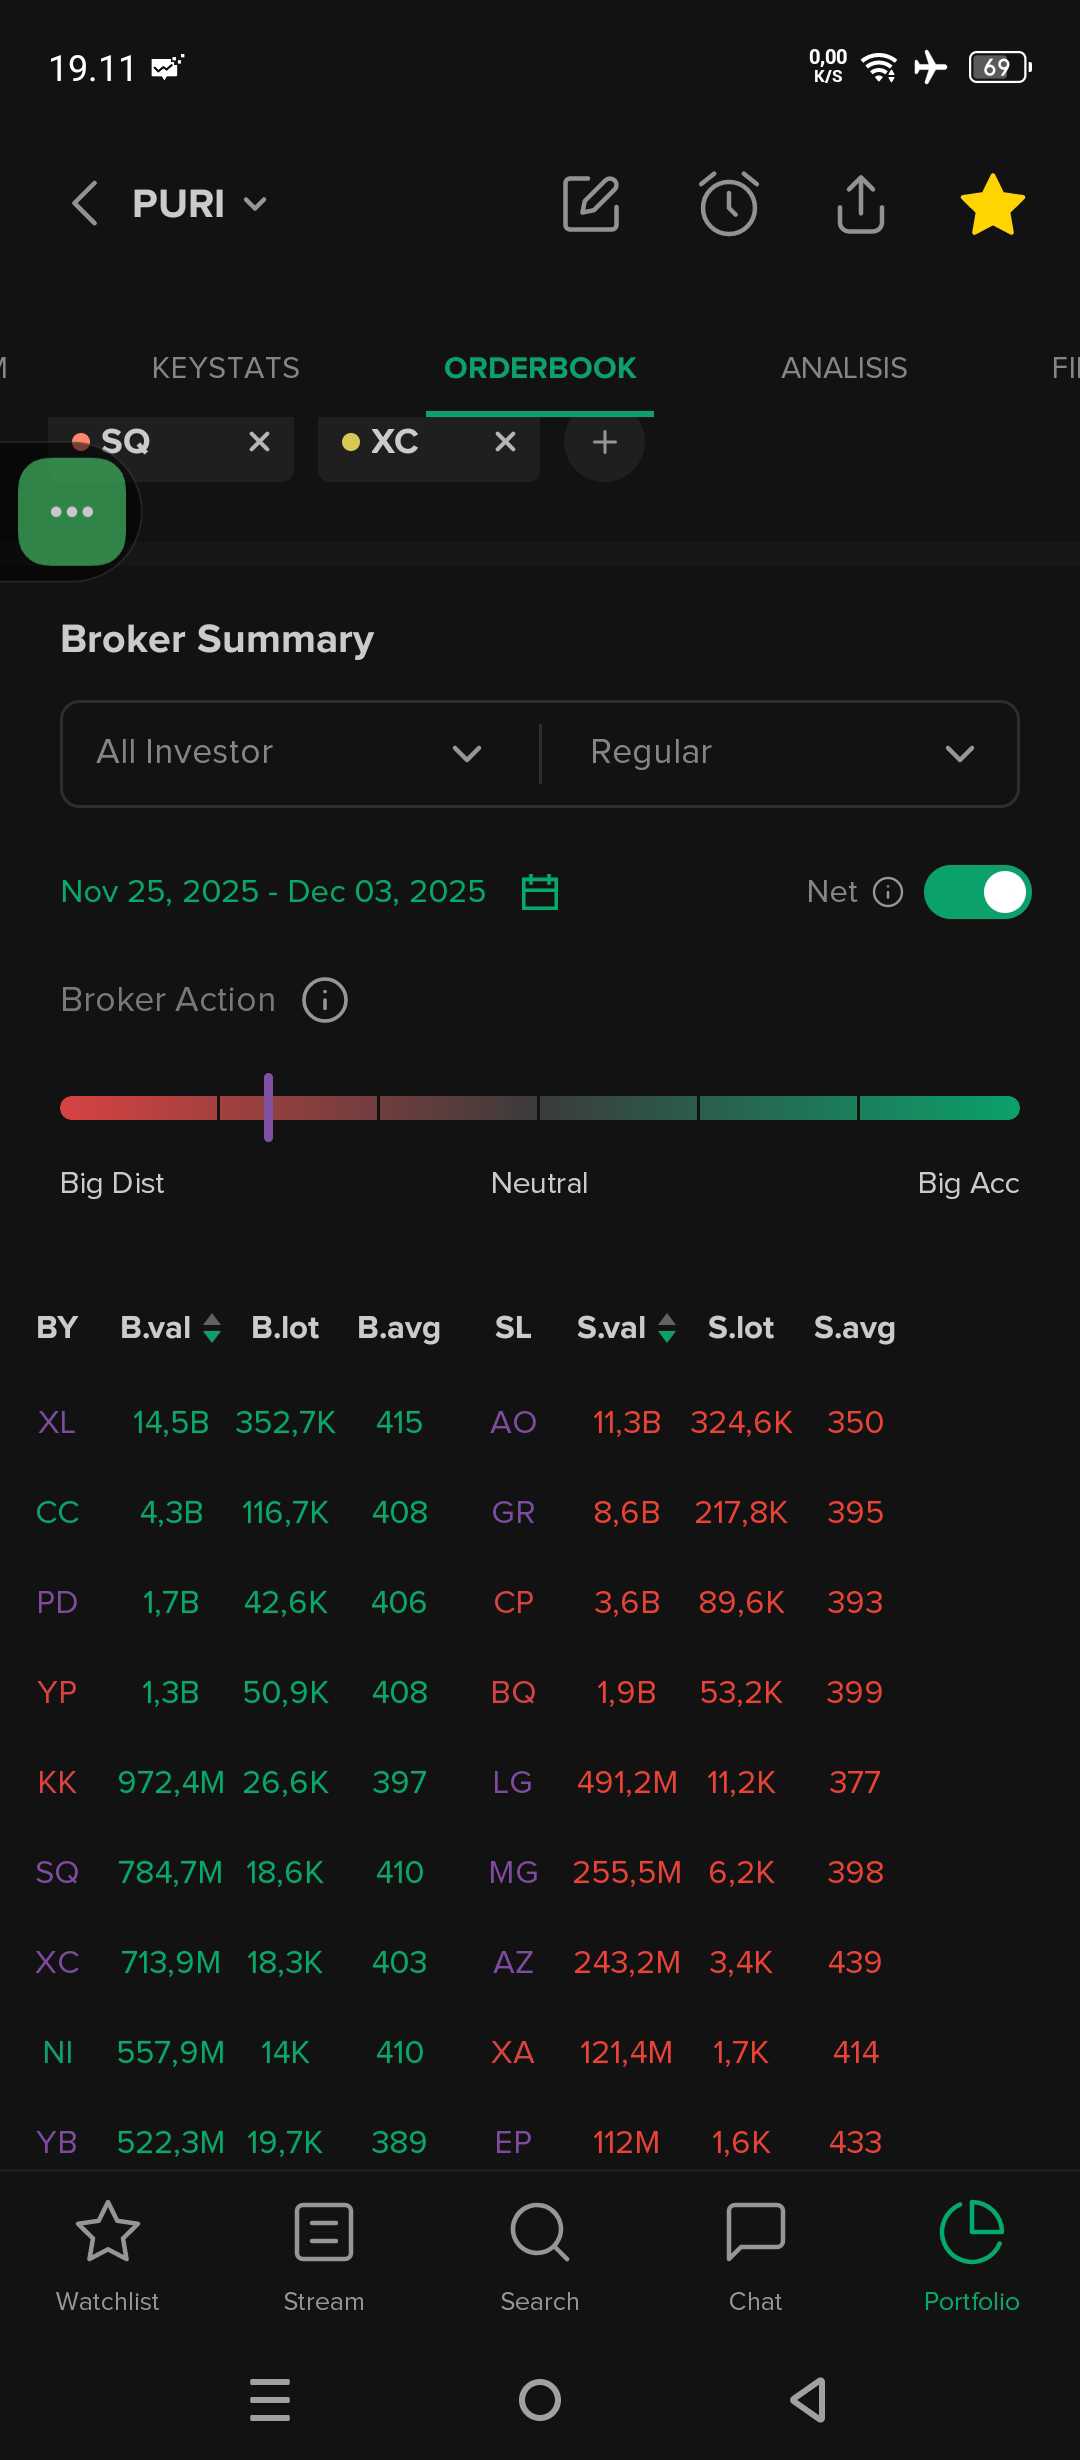Tap the info icon beside Net
The width and height of the screenshot is (1080, 2460).
click(x=888, y=891)
